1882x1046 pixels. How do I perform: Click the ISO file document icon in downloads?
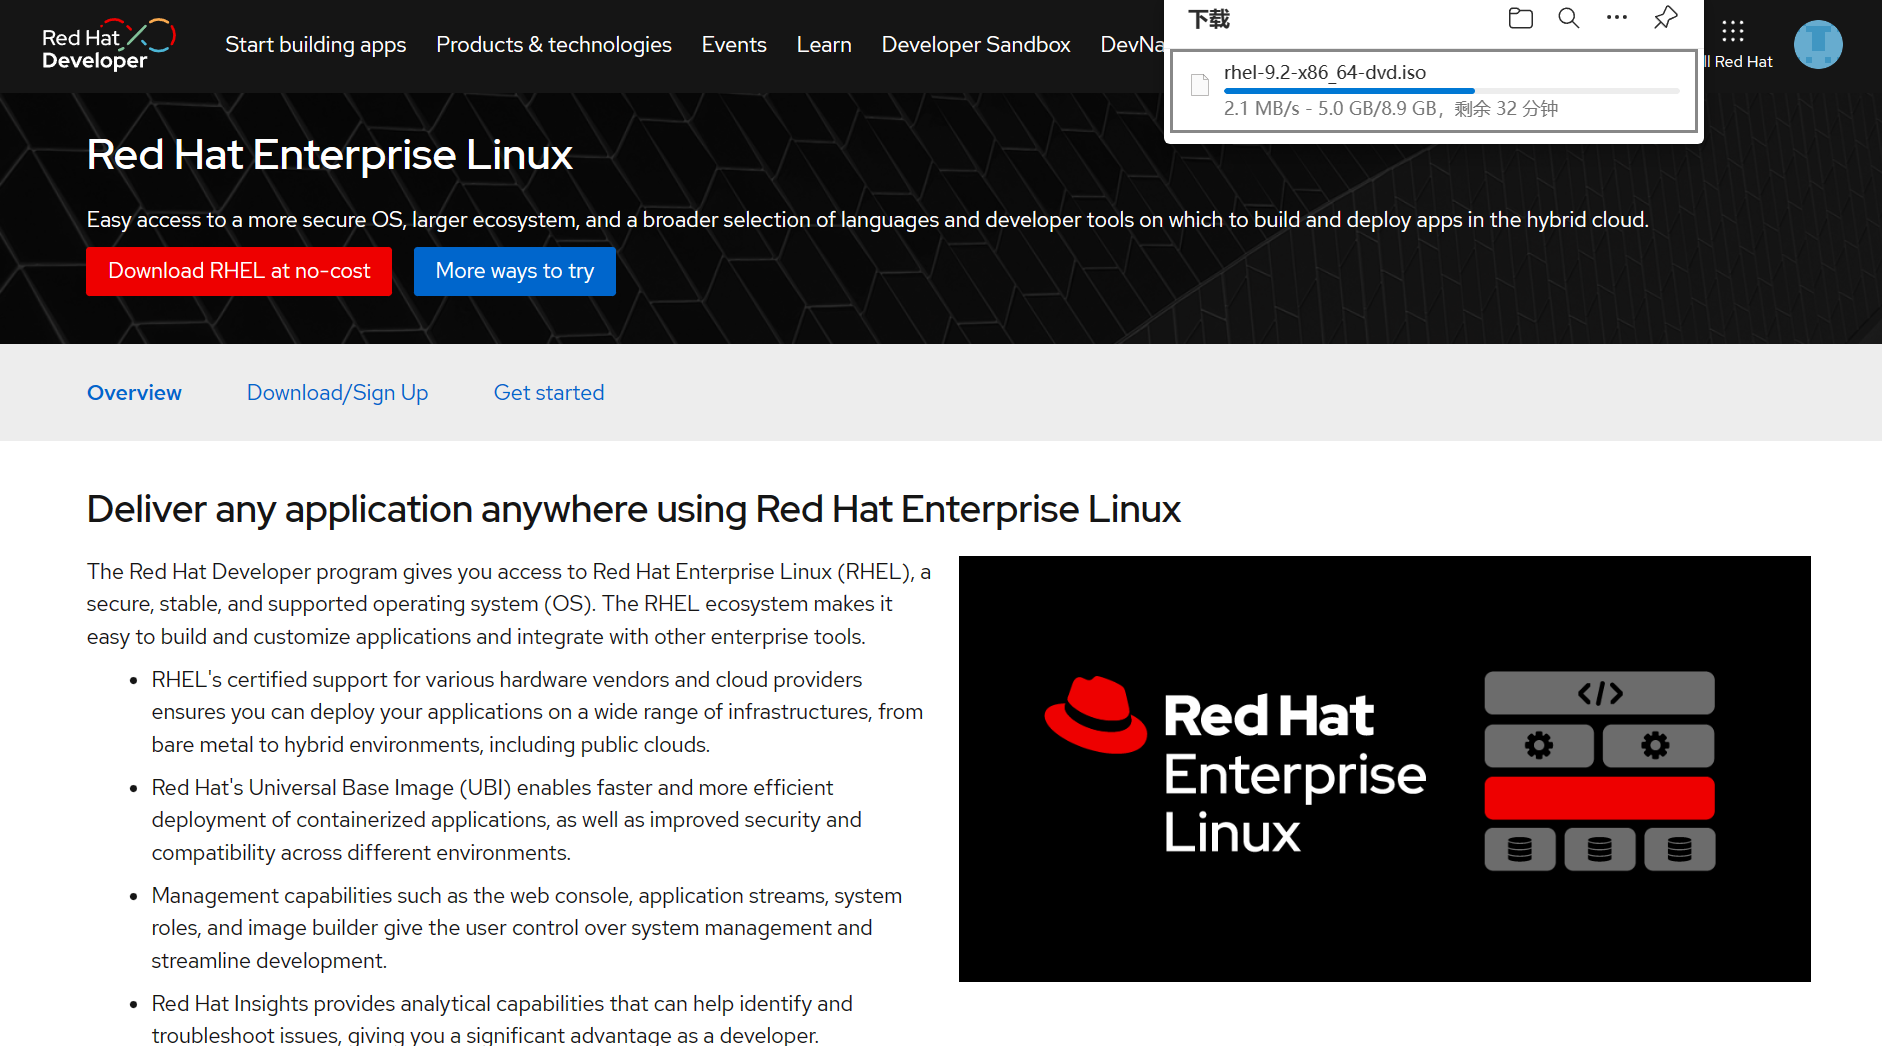1199,86
